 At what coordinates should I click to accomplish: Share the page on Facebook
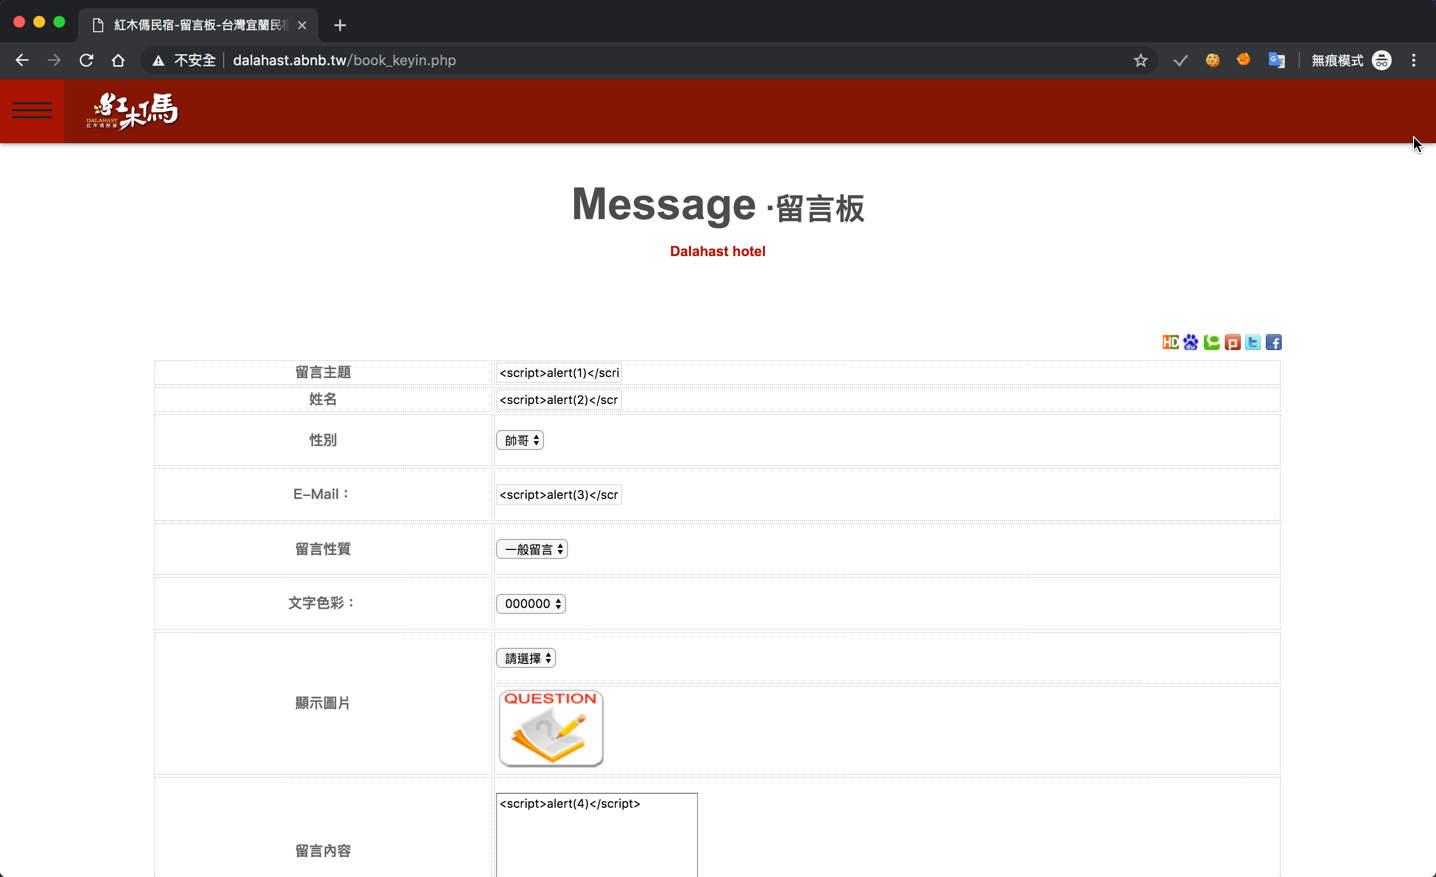tap(1274, 342)
